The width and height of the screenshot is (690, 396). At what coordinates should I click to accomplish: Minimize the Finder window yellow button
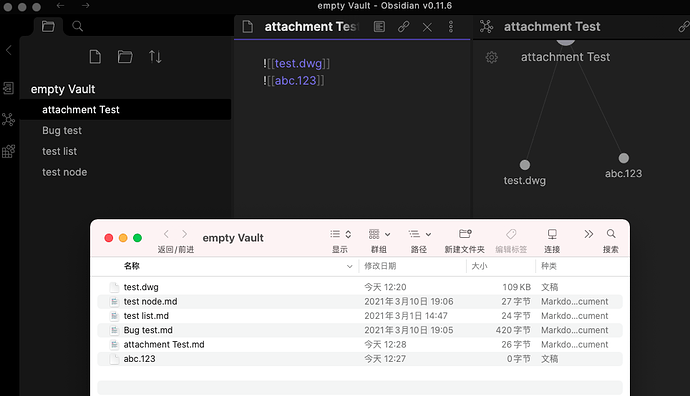pos(123,238)
